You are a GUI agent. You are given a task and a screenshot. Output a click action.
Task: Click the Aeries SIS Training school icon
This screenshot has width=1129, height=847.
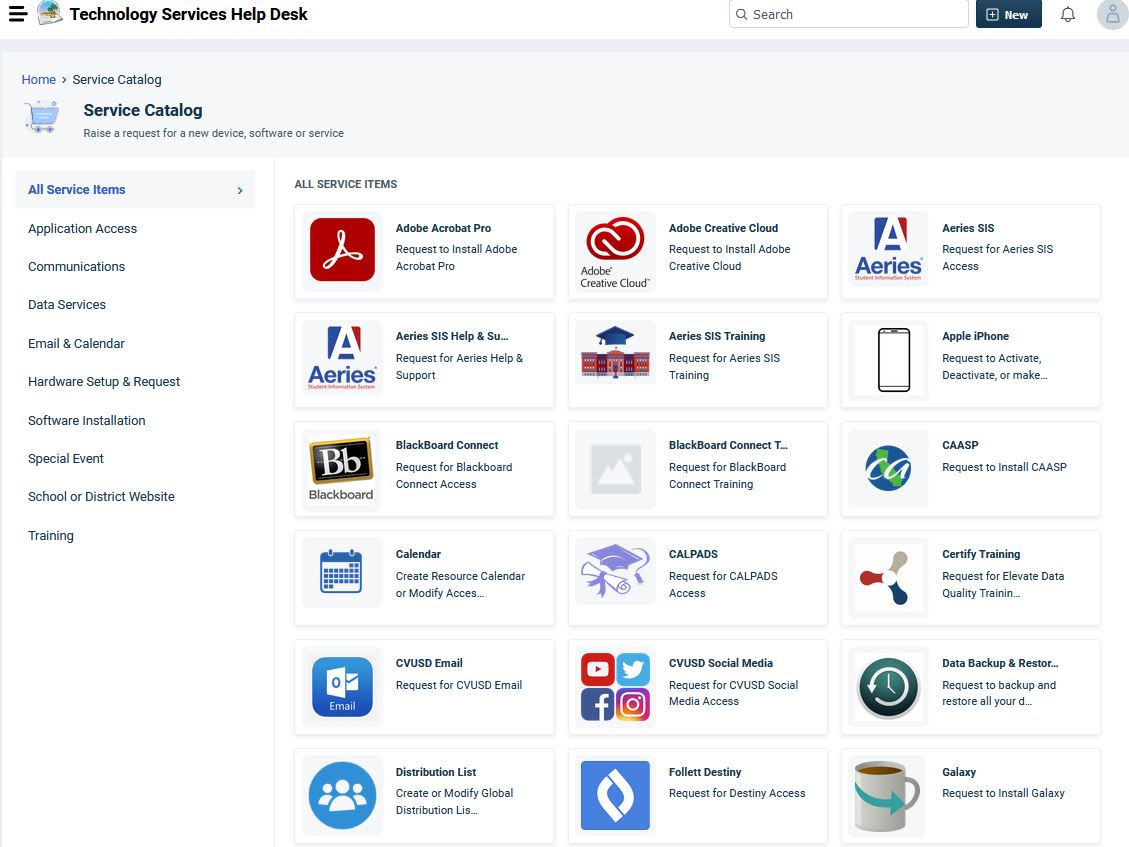pos(615,352)
